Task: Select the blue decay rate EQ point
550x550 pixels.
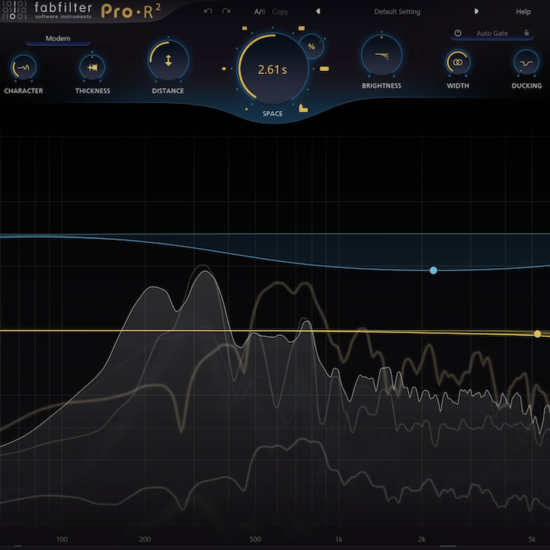Action: click(x=433, y=270)
